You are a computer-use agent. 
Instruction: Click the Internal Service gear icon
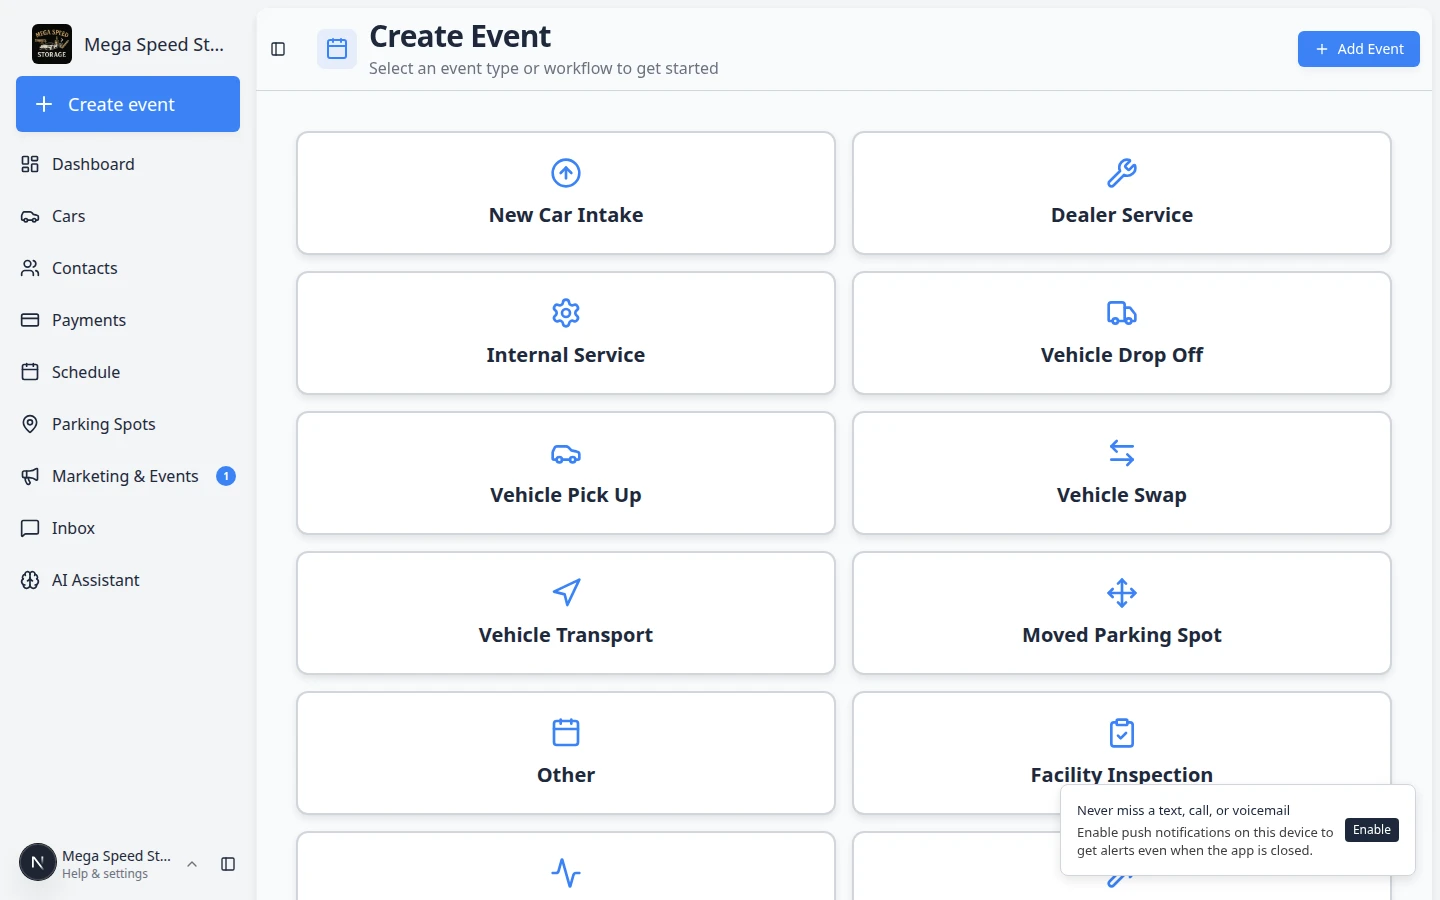[566, 313]
